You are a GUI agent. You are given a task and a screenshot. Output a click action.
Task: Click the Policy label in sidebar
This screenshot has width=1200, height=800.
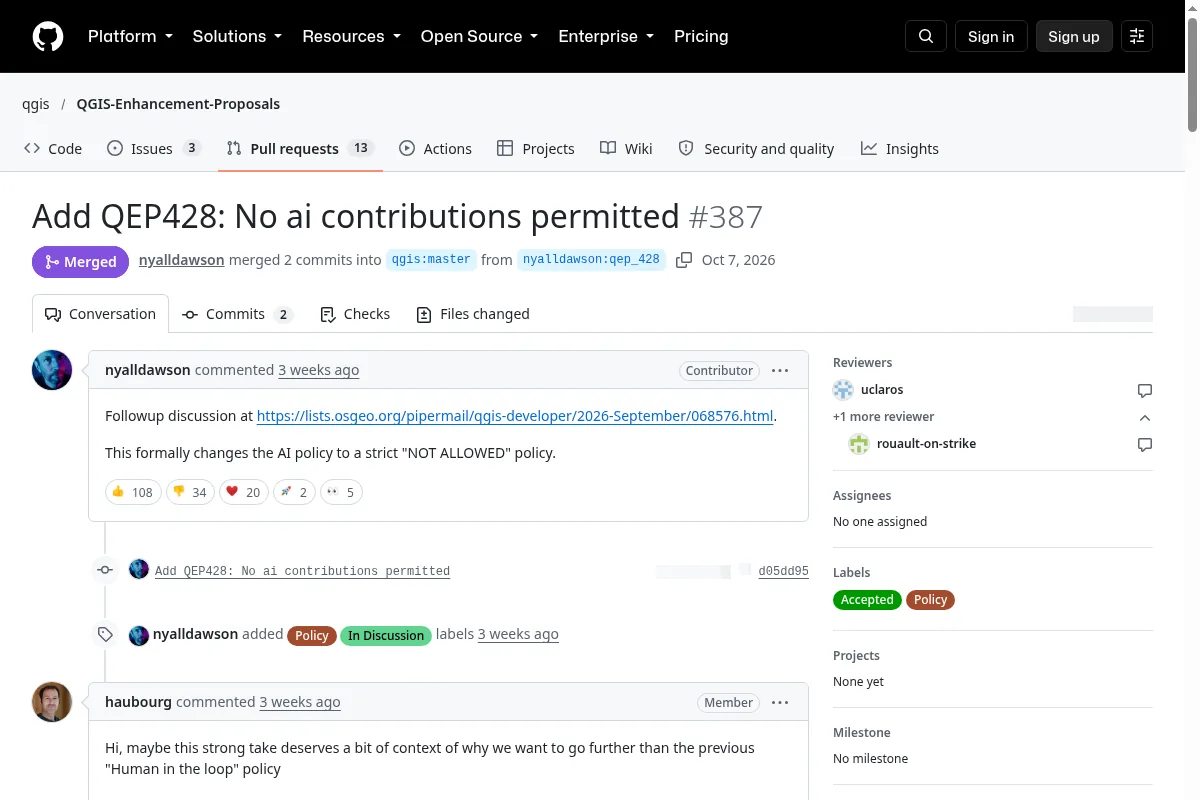(930, 600)
